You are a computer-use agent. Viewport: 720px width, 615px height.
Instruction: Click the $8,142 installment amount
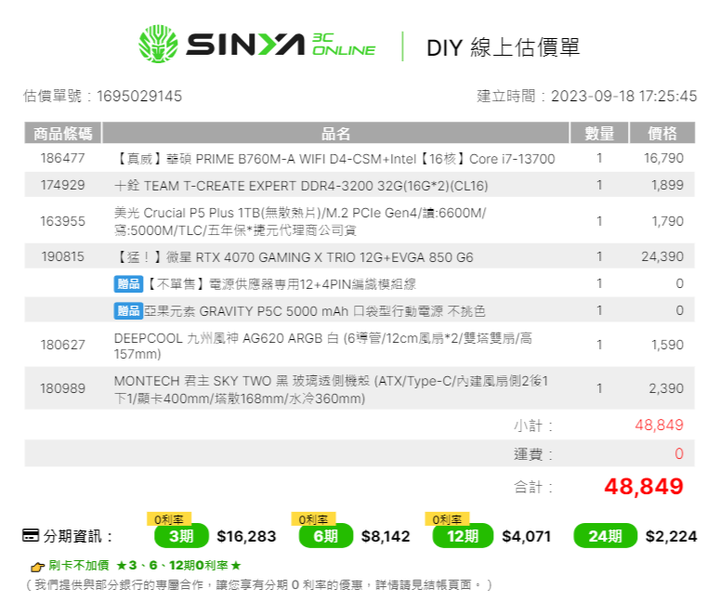pyautogui.click(x=386, y=536)
